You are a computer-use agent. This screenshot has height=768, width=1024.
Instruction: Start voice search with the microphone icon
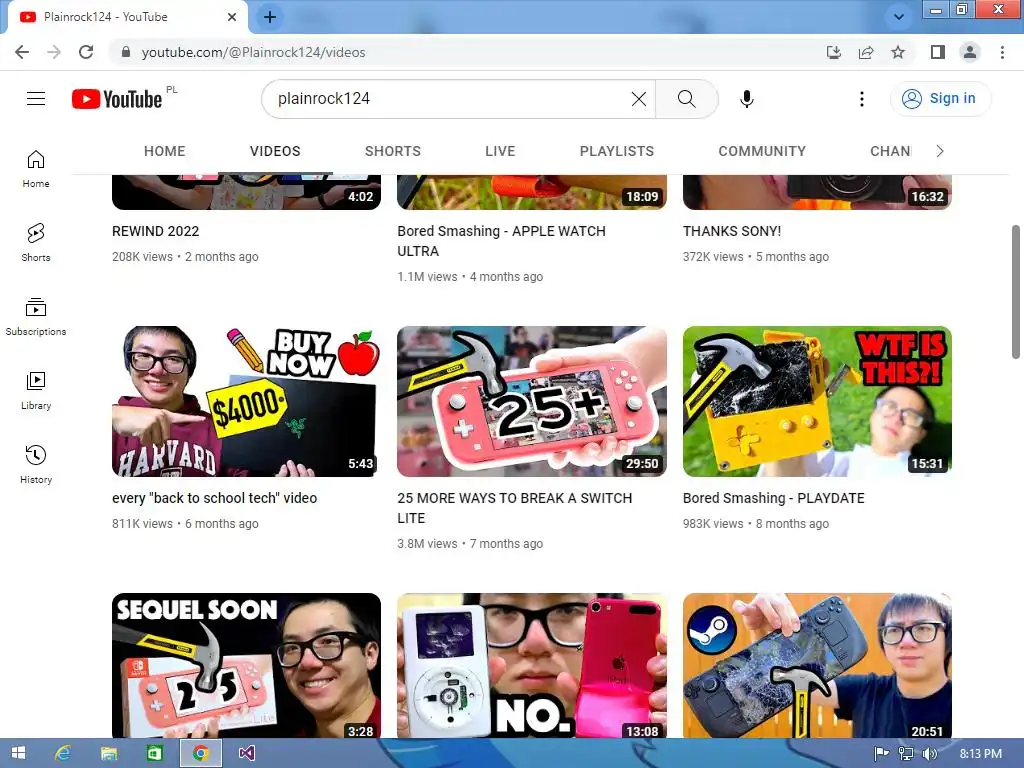point(746,99)
